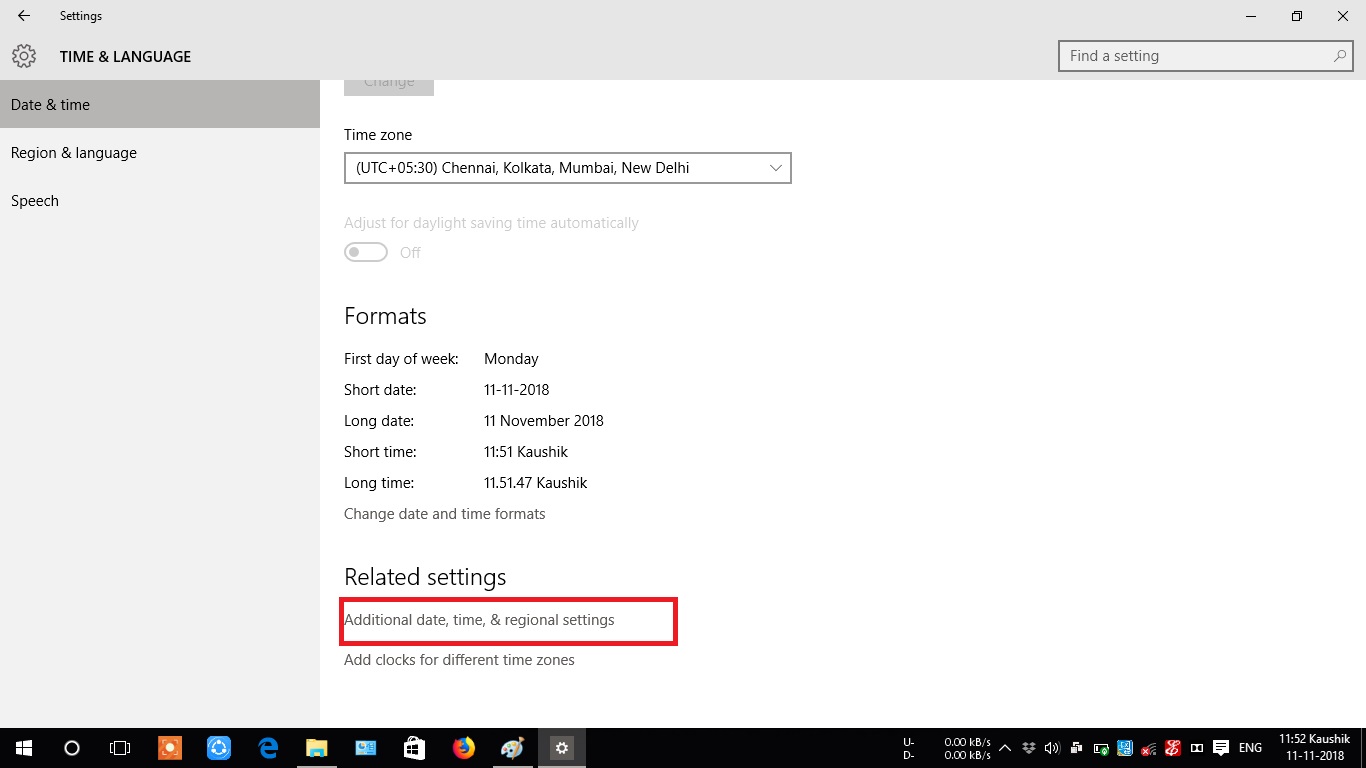Image resolution: width=1366 pixels, height=768 pixels.
Task: Select Region & language in sidebar
Action: click(x=160, y=152)
